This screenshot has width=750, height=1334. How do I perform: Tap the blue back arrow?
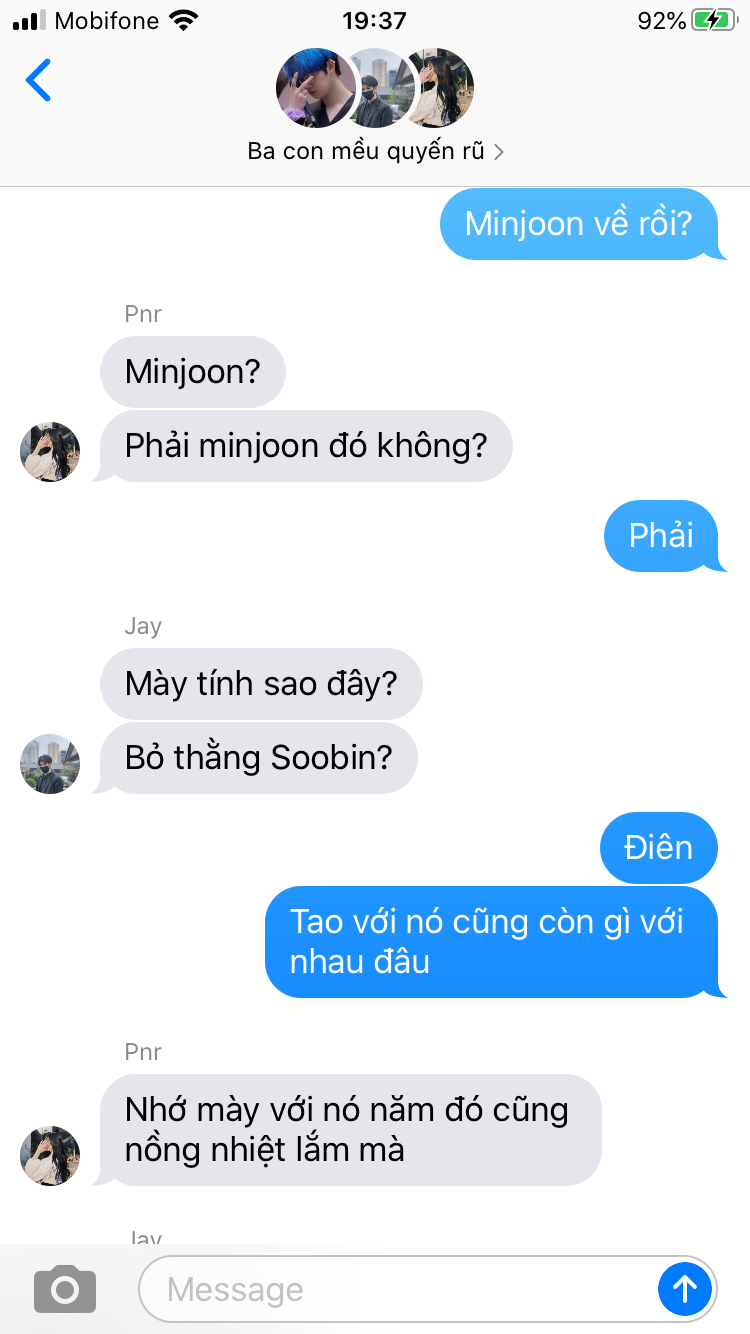pyautogui.click(x=38, y=80)
